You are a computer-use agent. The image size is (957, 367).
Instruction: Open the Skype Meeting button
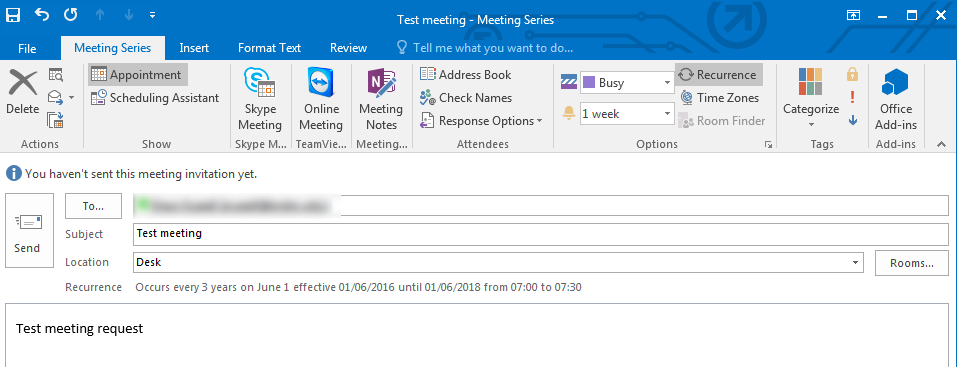point(260,100)
